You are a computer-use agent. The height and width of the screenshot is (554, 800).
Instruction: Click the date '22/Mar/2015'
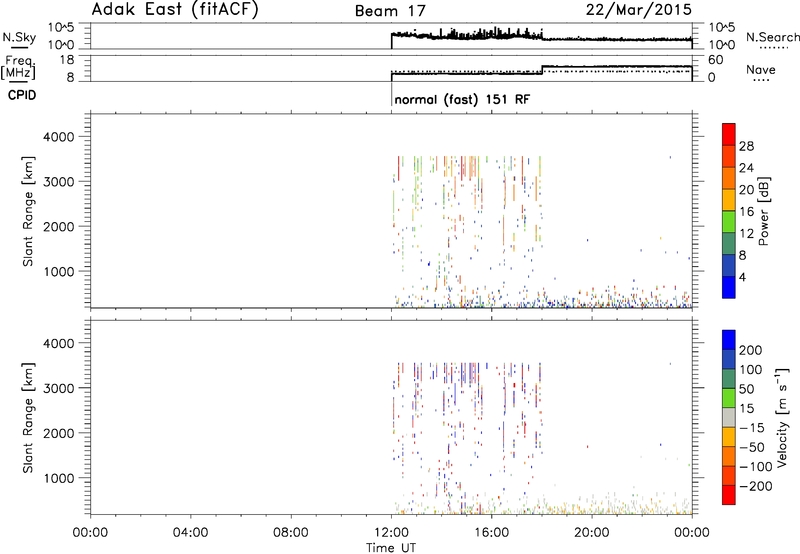pyautogui.click(x=638, y=10)
